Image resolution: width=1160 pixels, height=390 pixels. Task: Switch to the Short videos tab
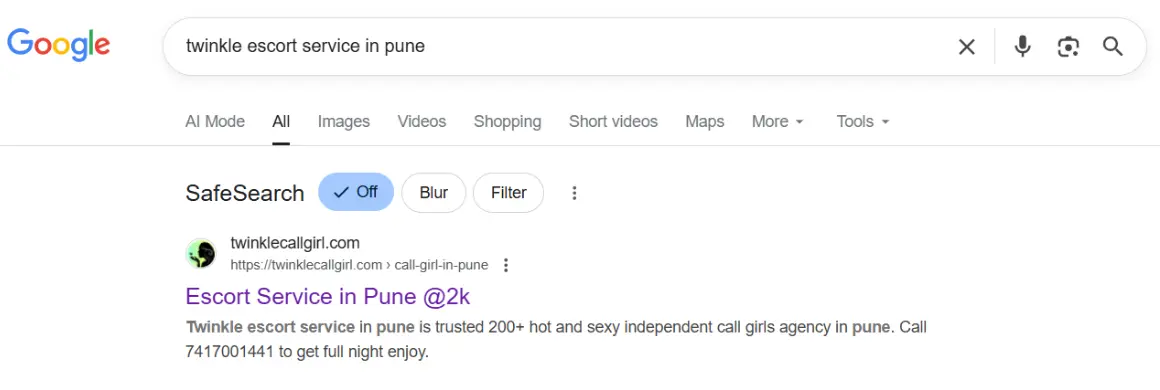click(613, 121)
